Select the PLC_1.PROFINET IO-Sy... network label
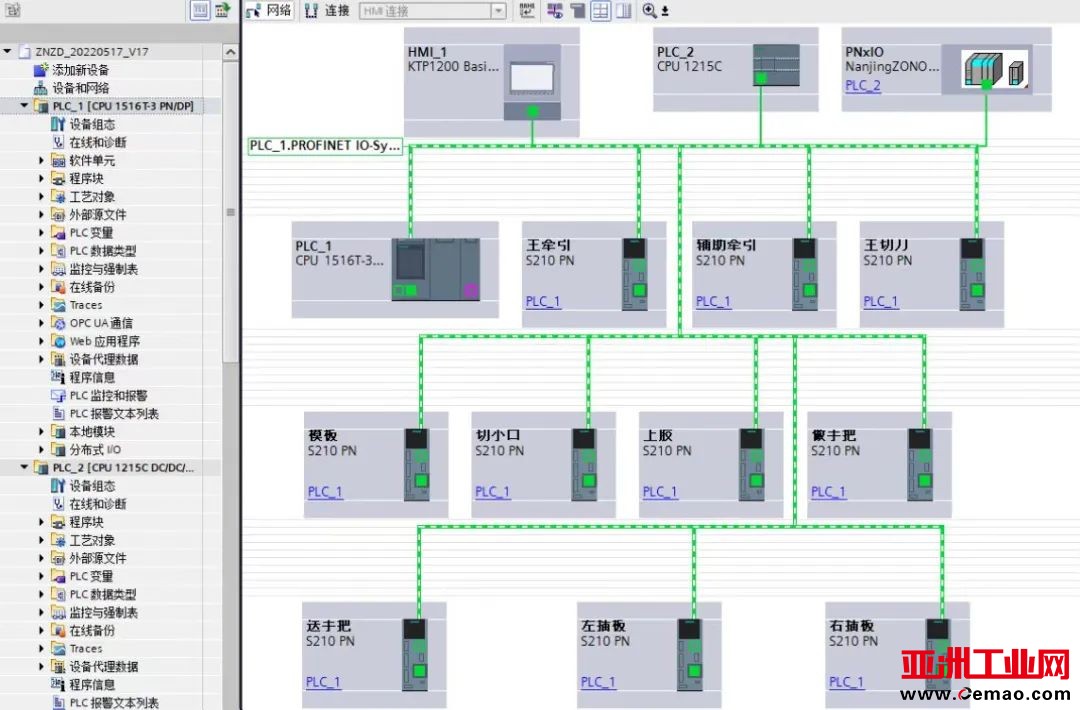1080x710 pixels. (x=324, y=146)
